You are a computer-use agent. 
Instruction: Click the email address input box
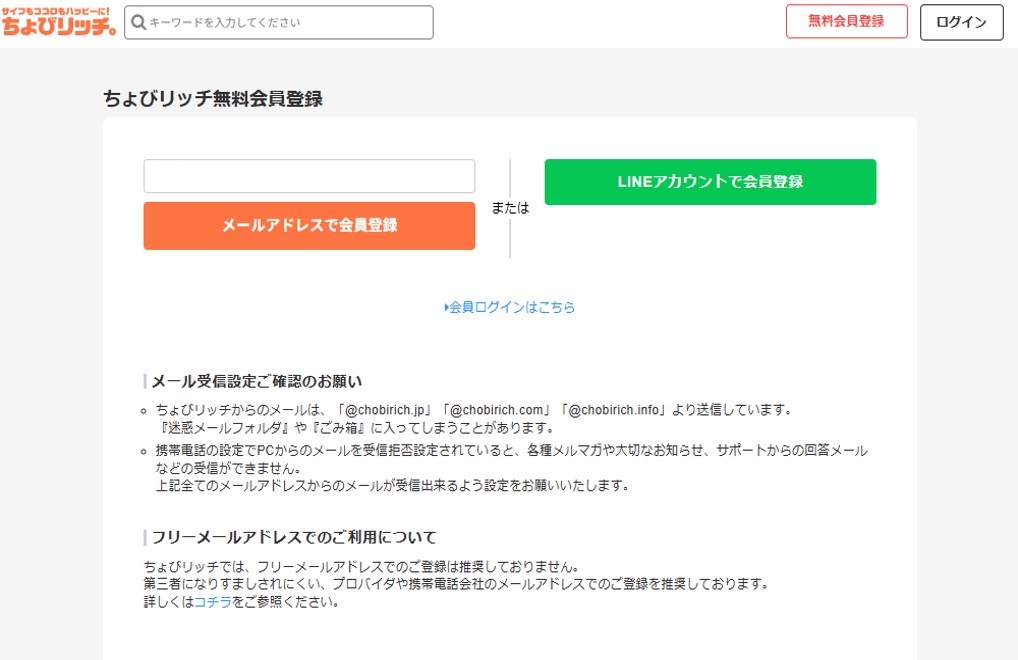309,176
